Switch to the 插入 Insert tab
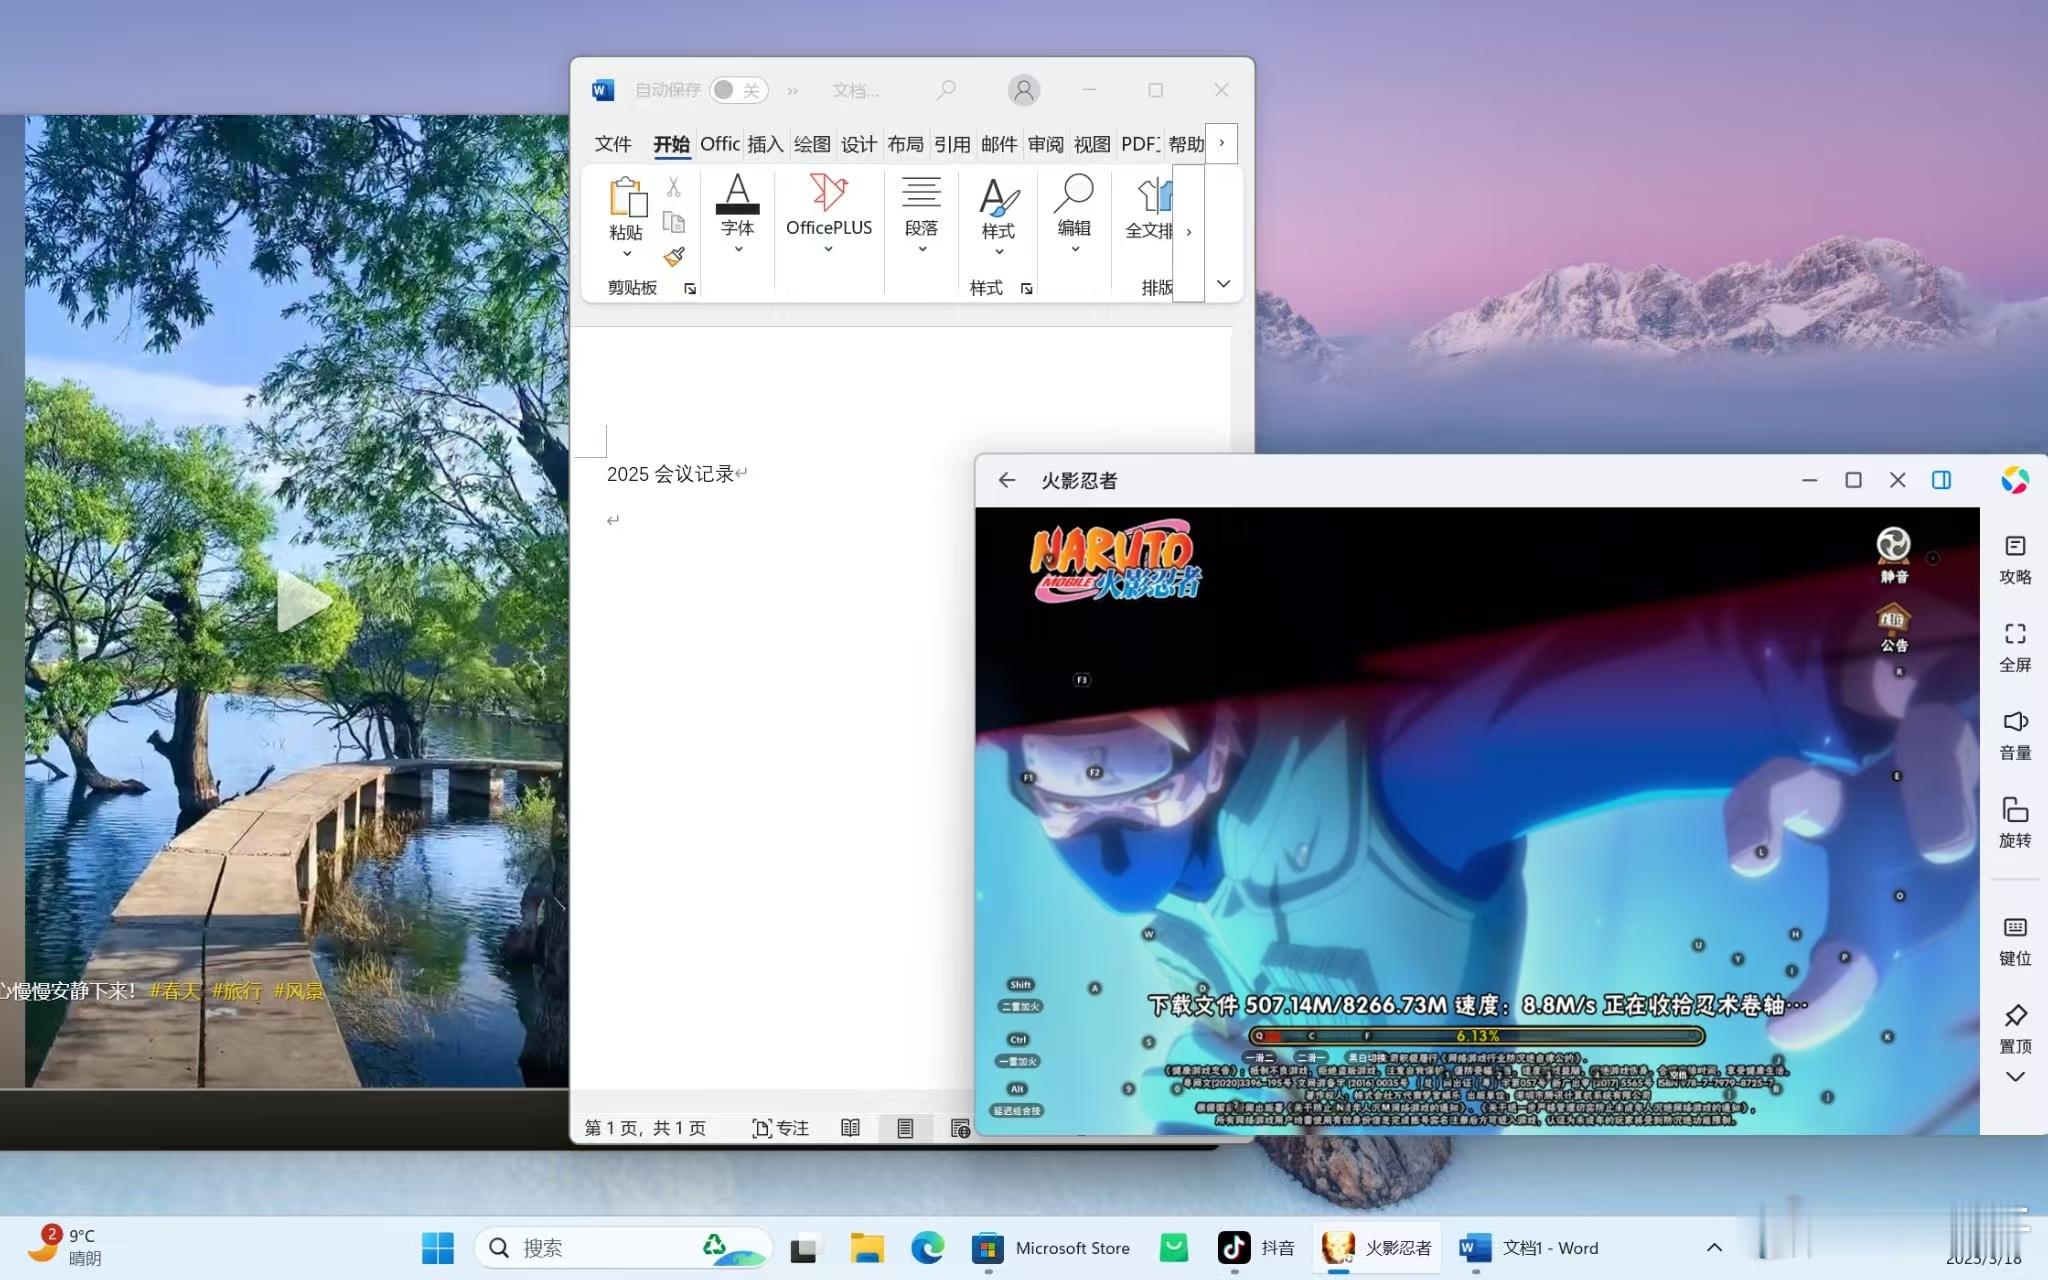Viewport: 2048px width, 1280px height. 765,144
